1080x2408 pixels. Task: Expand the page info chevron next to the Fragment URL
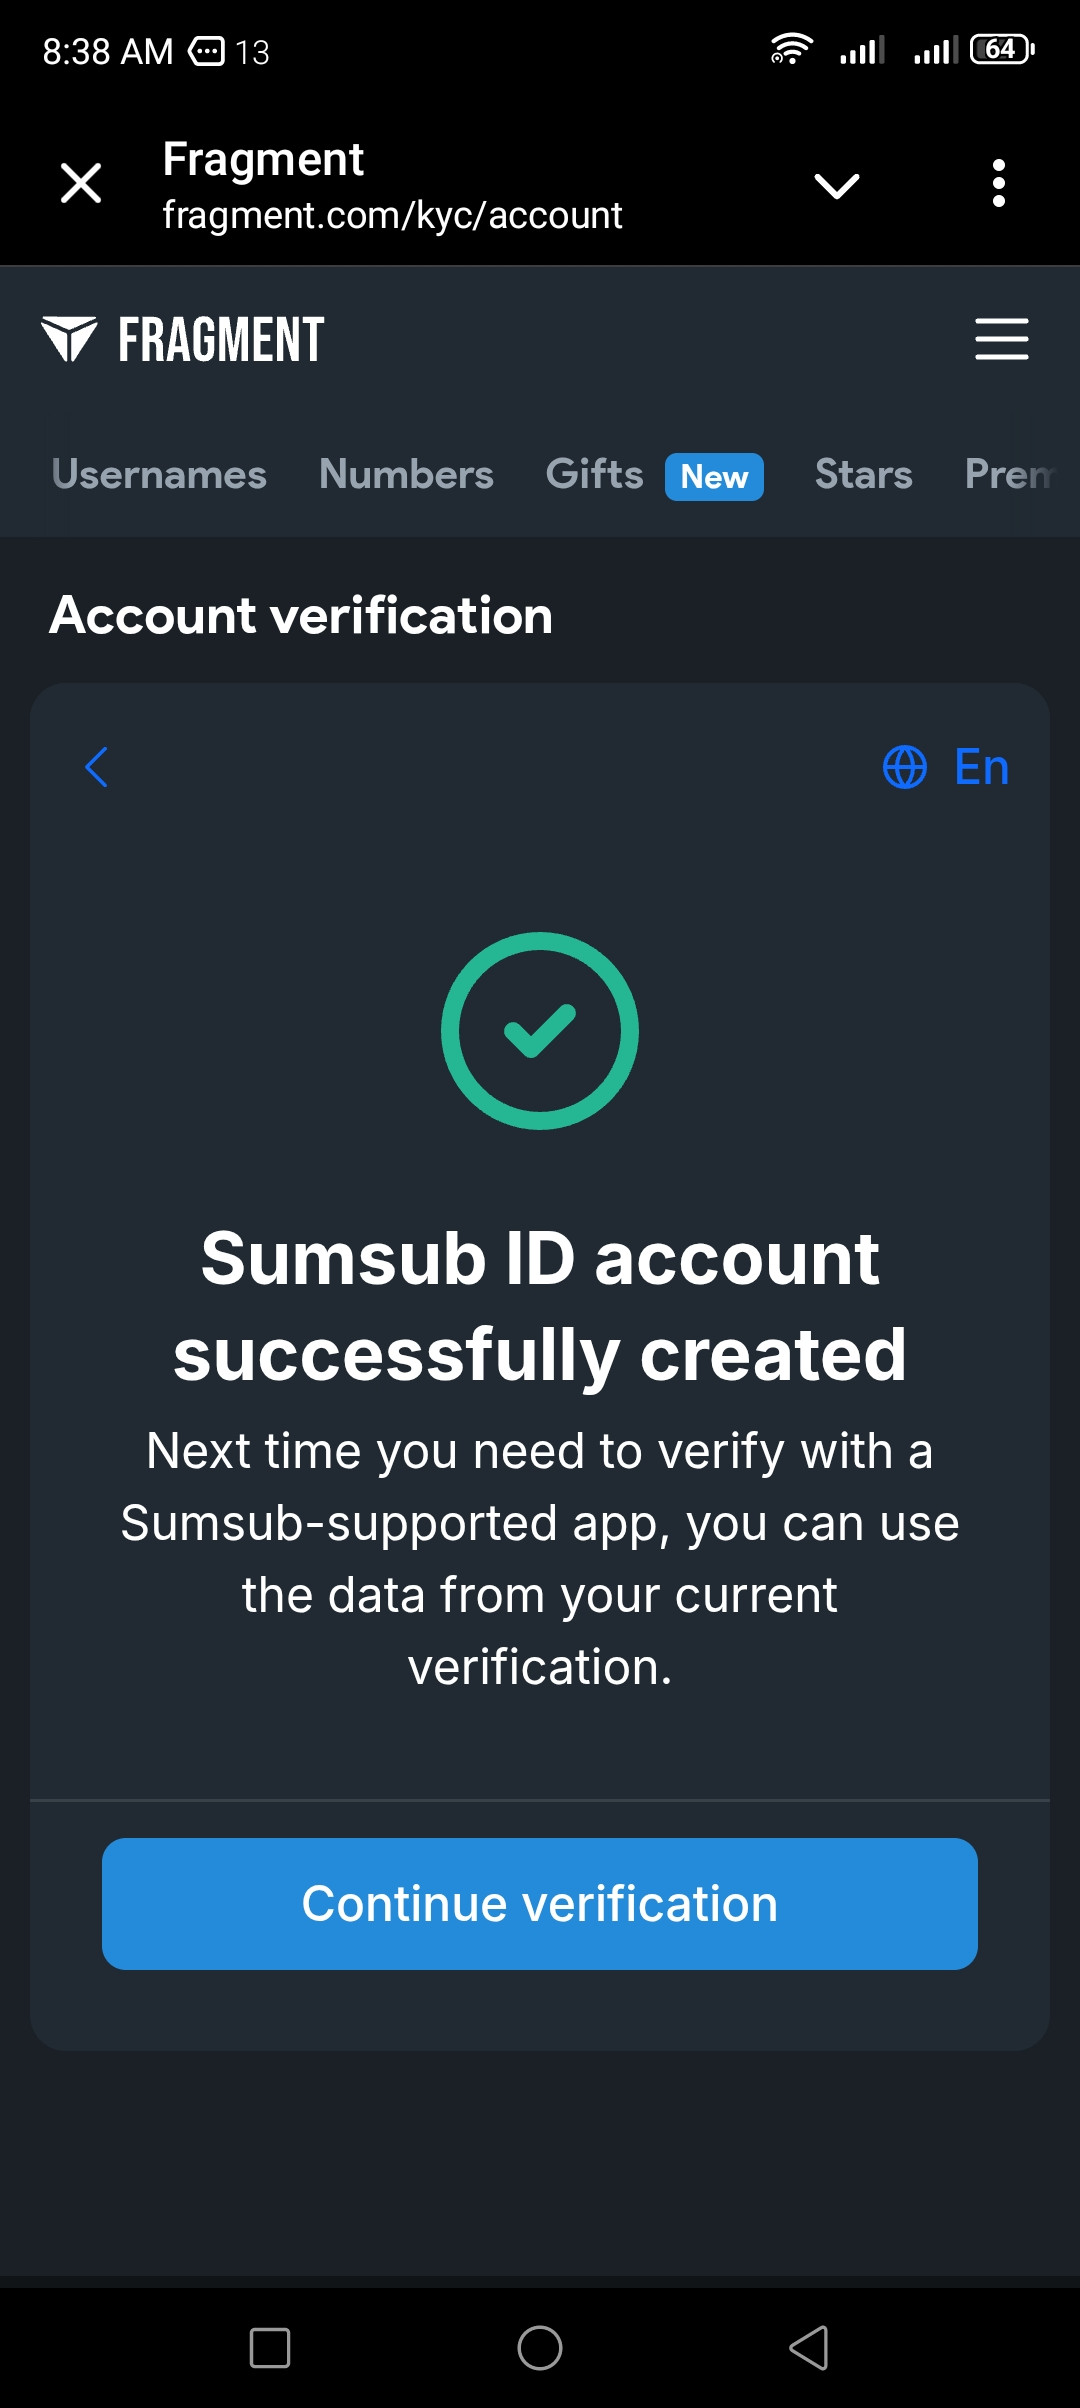[837, 186]
